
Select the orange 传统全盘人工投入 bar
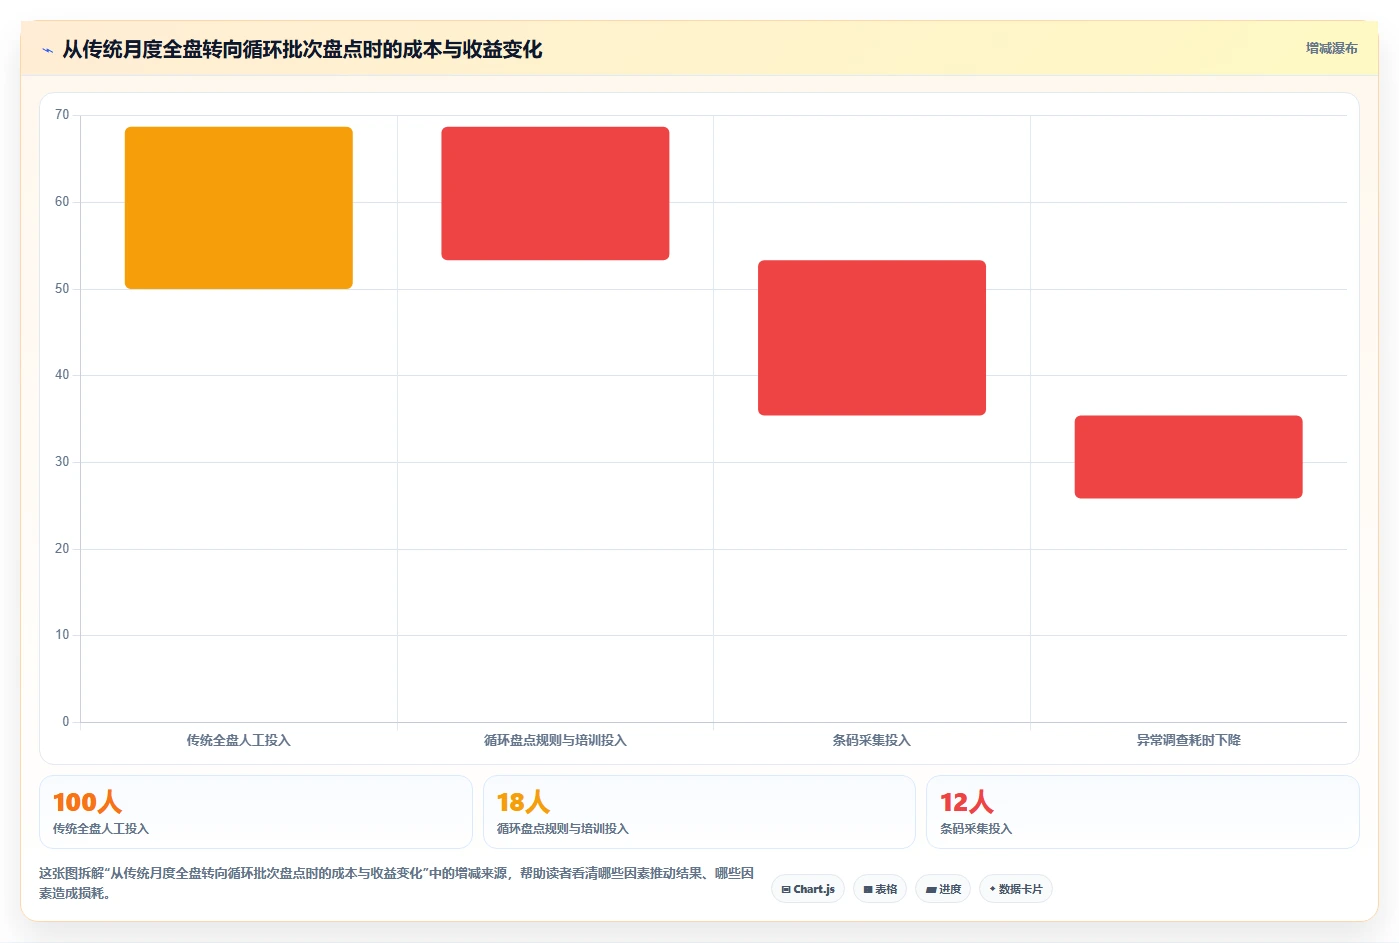pyautogui.click(x=239, y=208)
